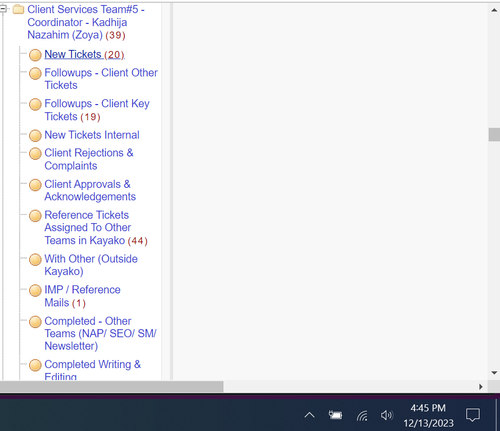Open the Wi-Fi network tray icon
Image resolution: width=500 pixels, height=431 pixels.
362,415
